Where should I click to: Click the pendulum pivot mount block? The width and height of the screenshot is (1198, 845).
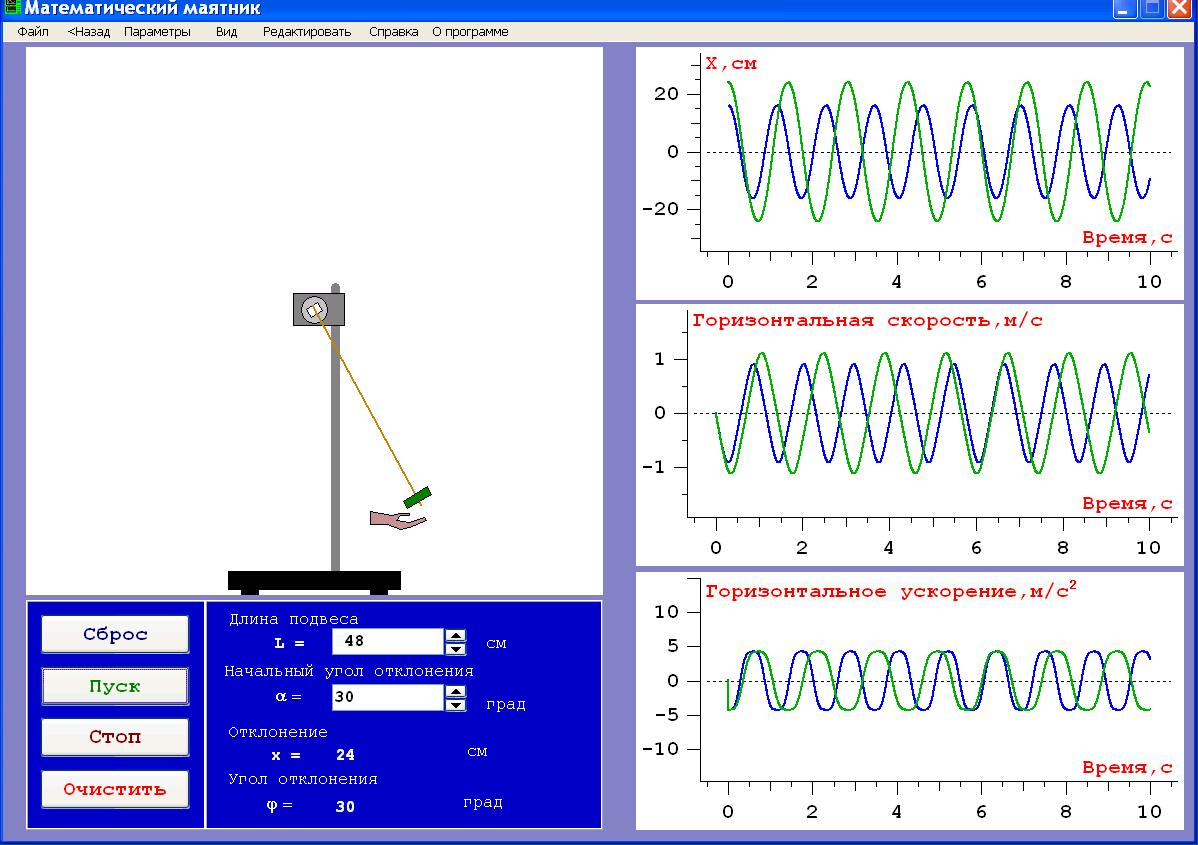pyautogui.click(x=319, y=310)
